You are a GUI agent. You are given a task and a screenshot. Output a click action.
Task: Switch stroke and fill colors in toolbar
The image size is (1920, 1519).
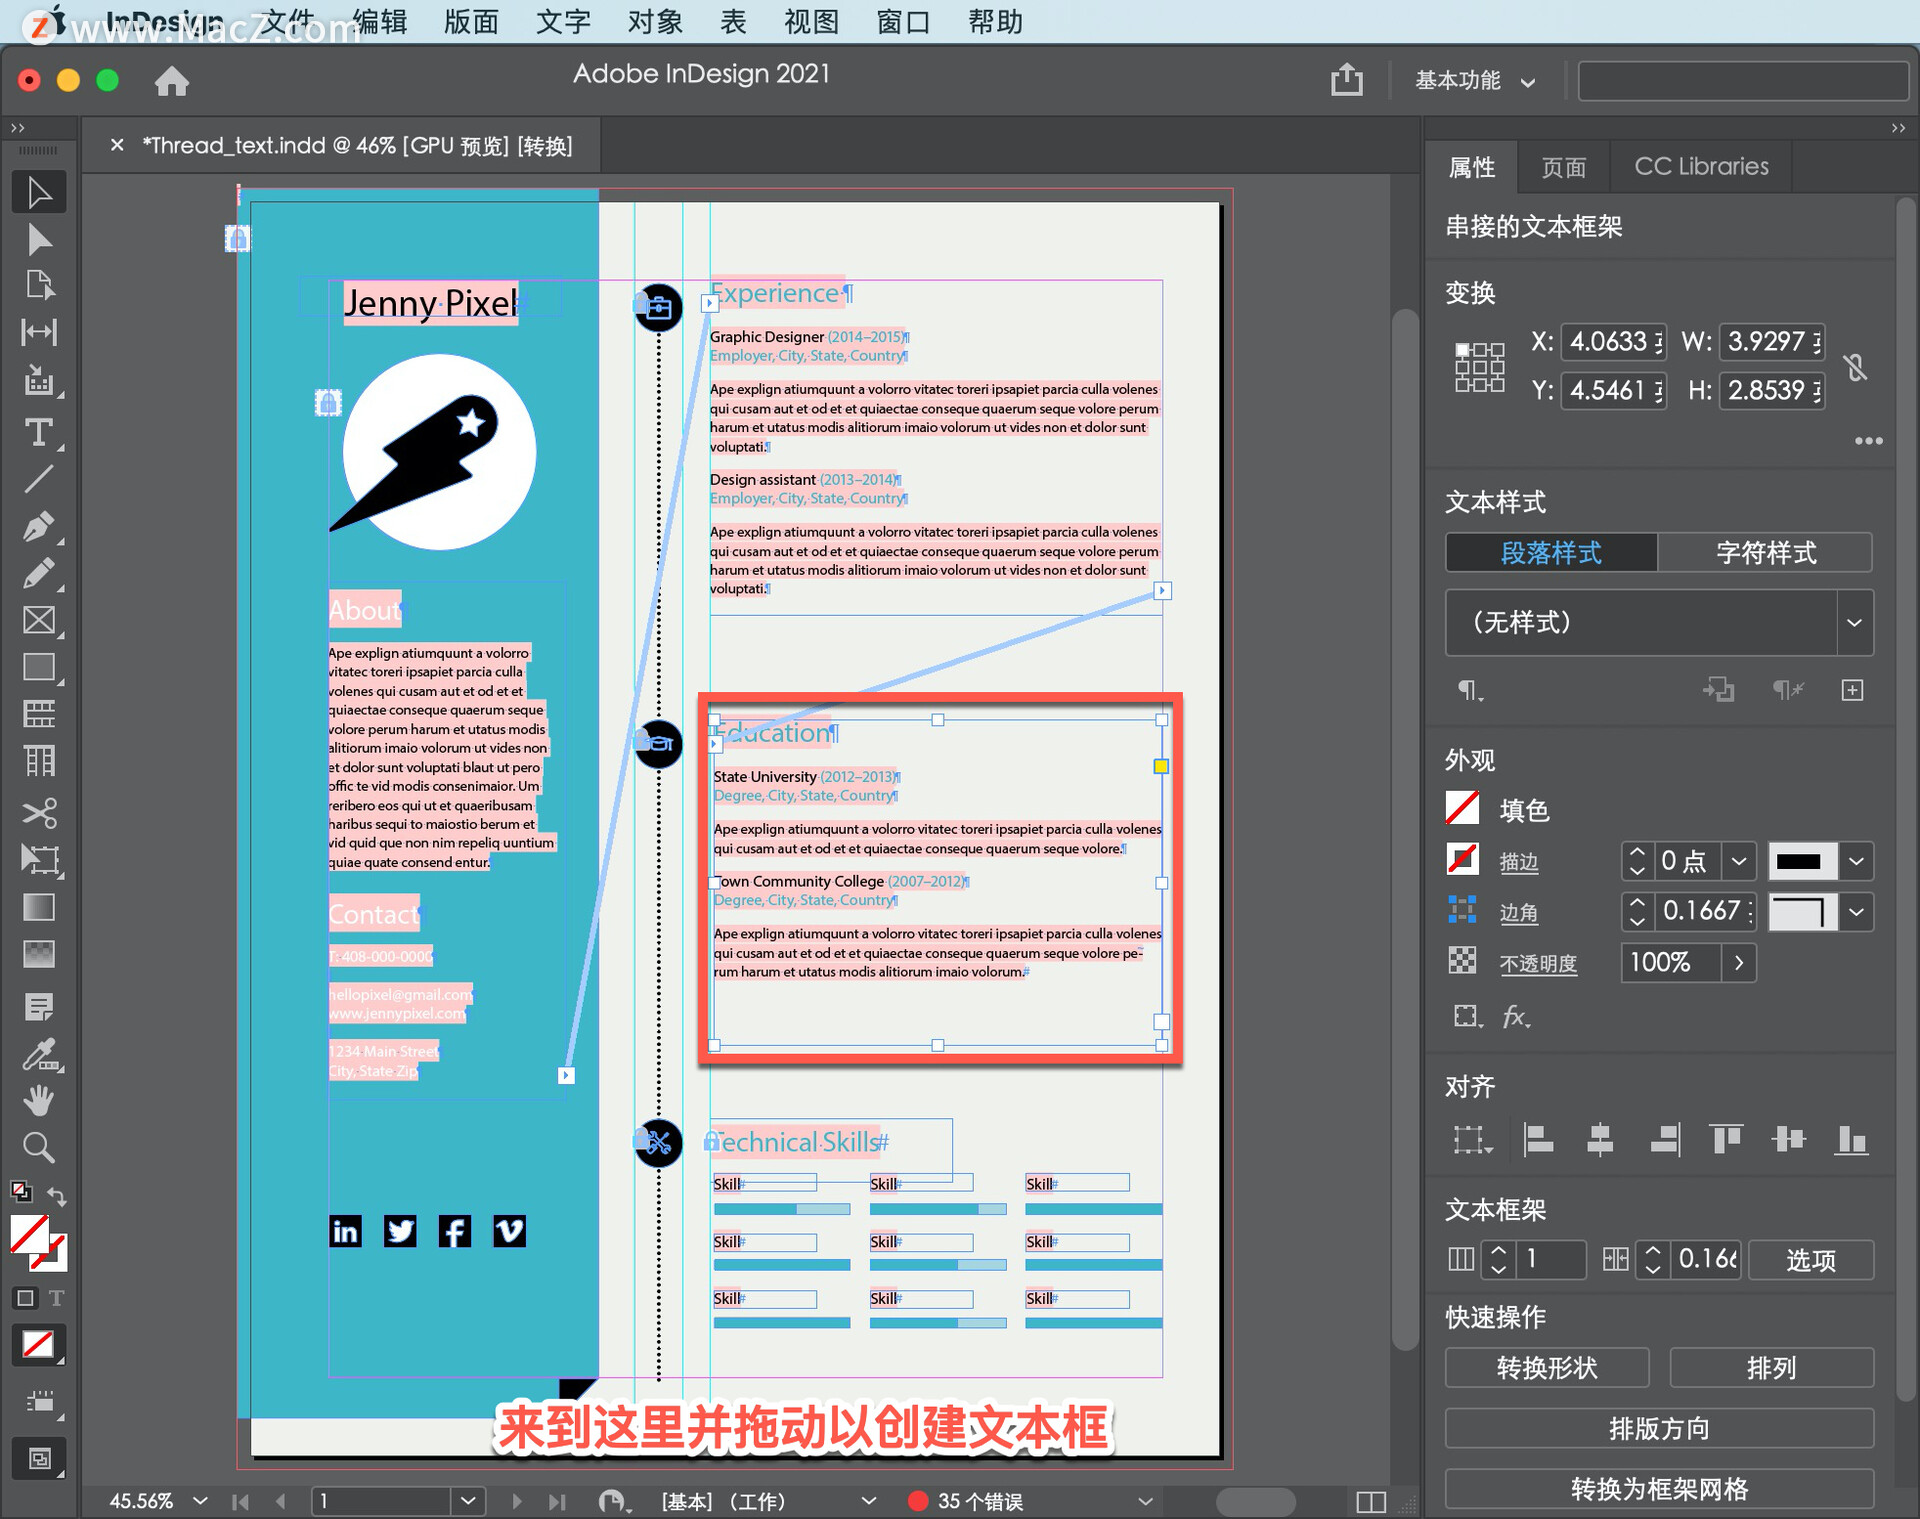click(x=57, y=1196)
